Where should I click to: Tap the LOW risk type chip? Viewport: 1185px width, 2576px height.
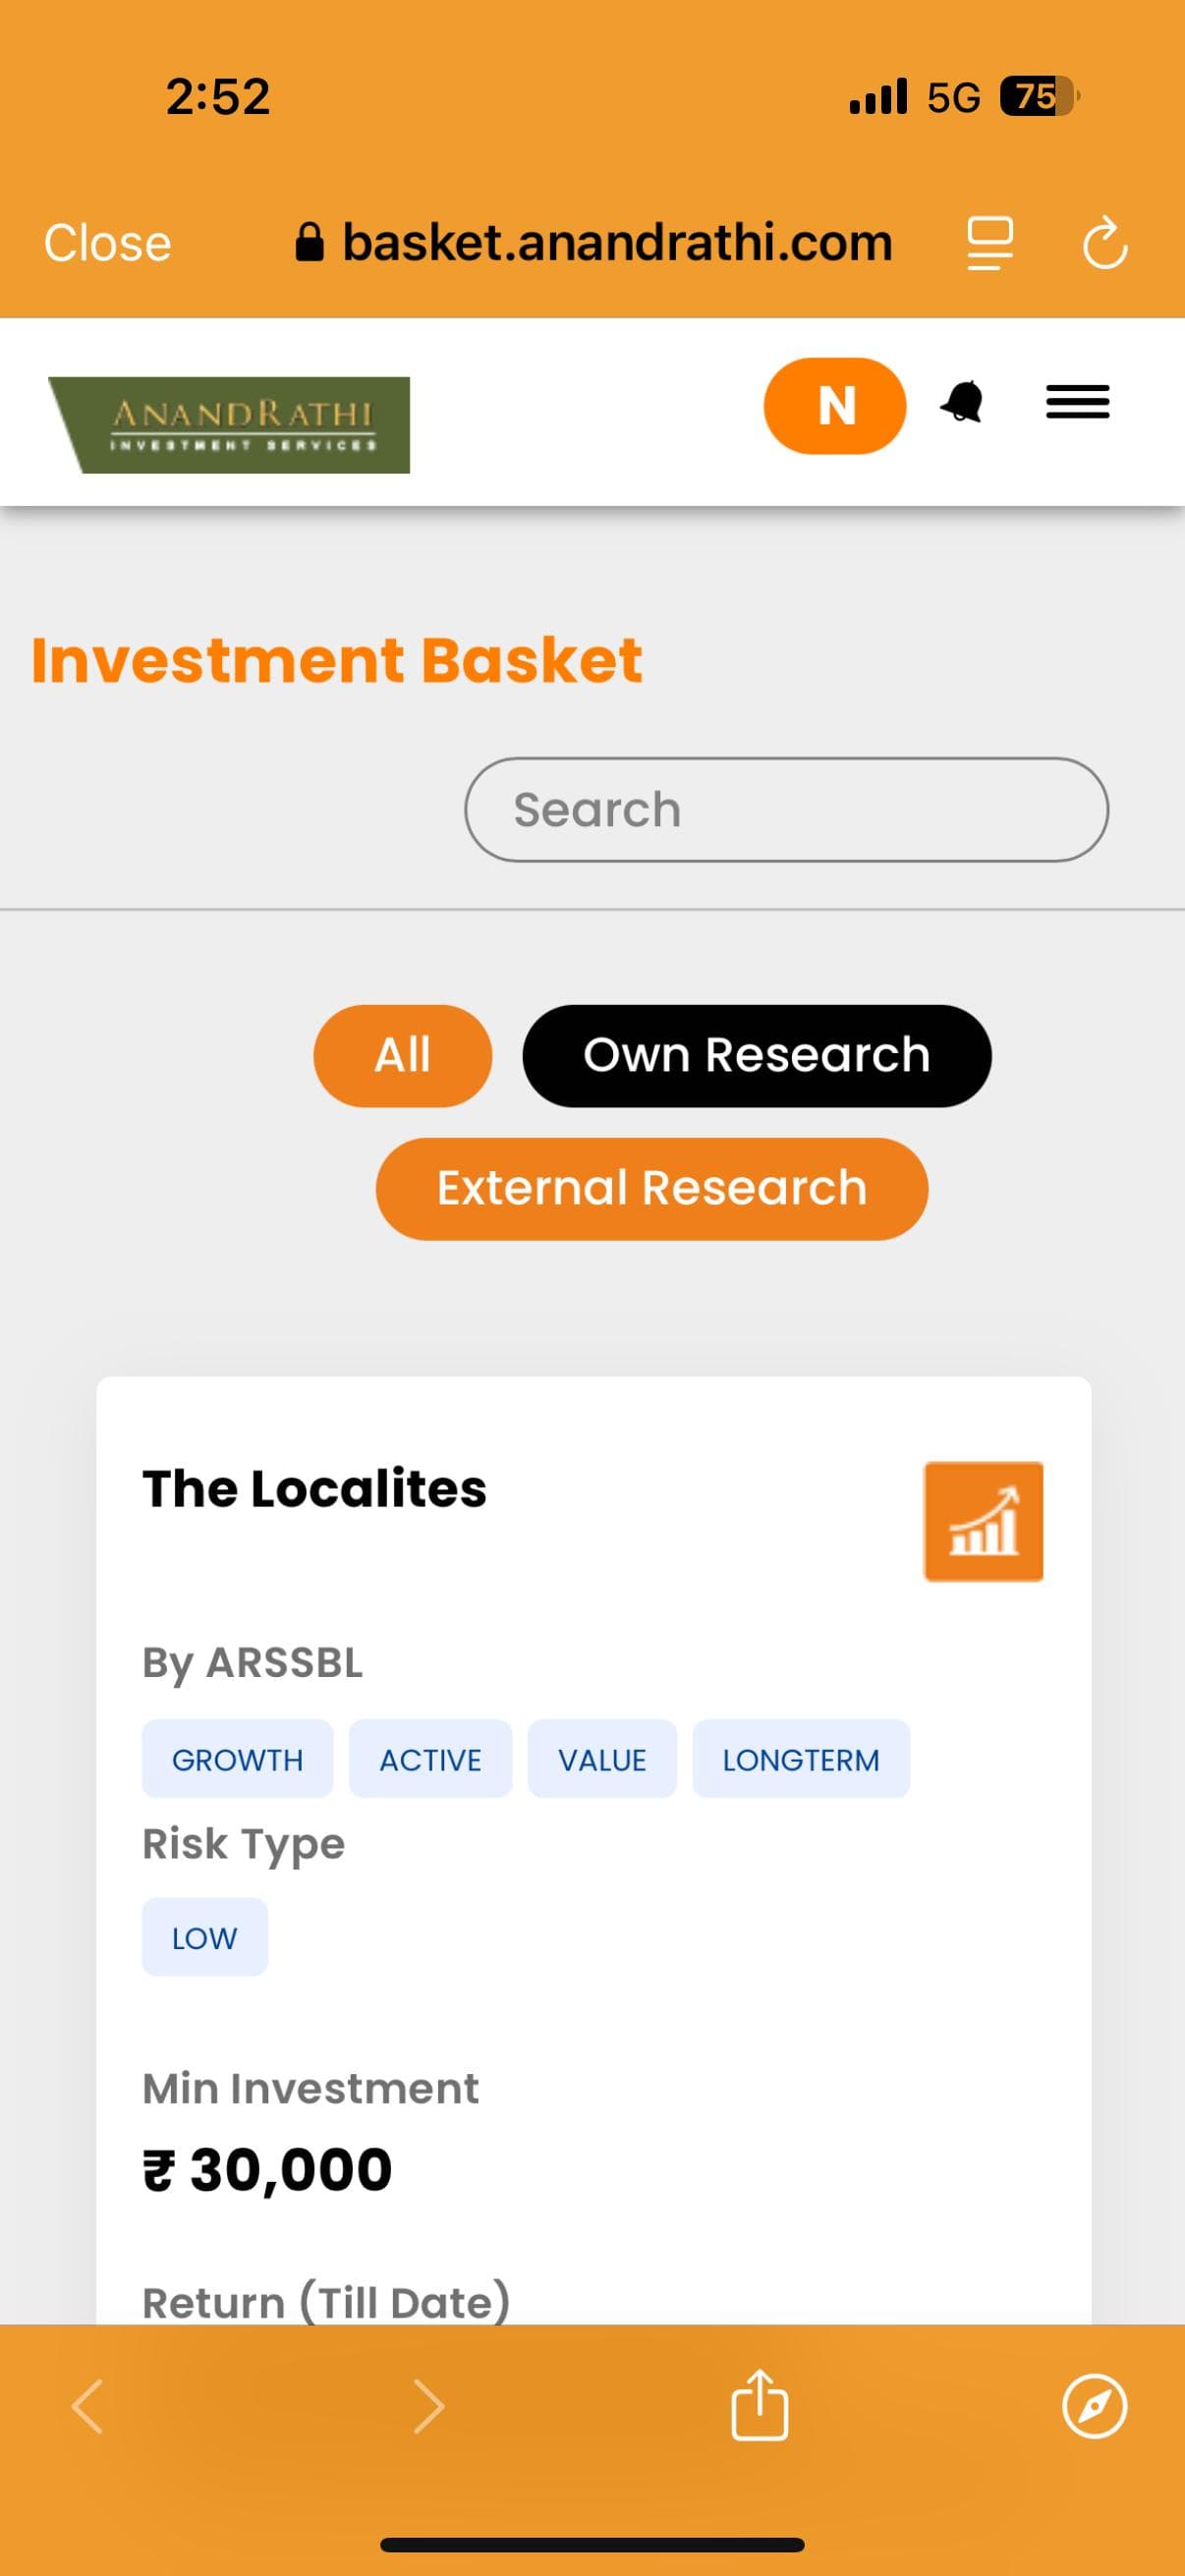205,1937
